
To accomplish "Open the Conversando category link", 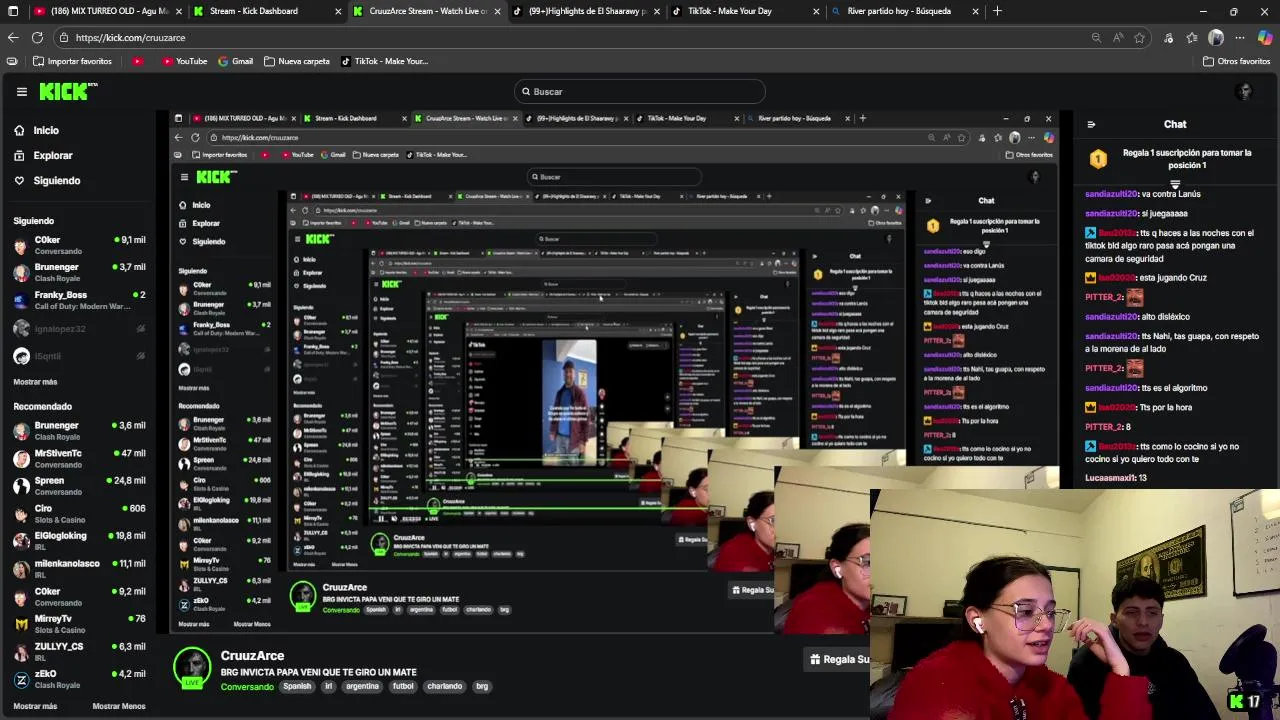I will click(x=247, y=687).
